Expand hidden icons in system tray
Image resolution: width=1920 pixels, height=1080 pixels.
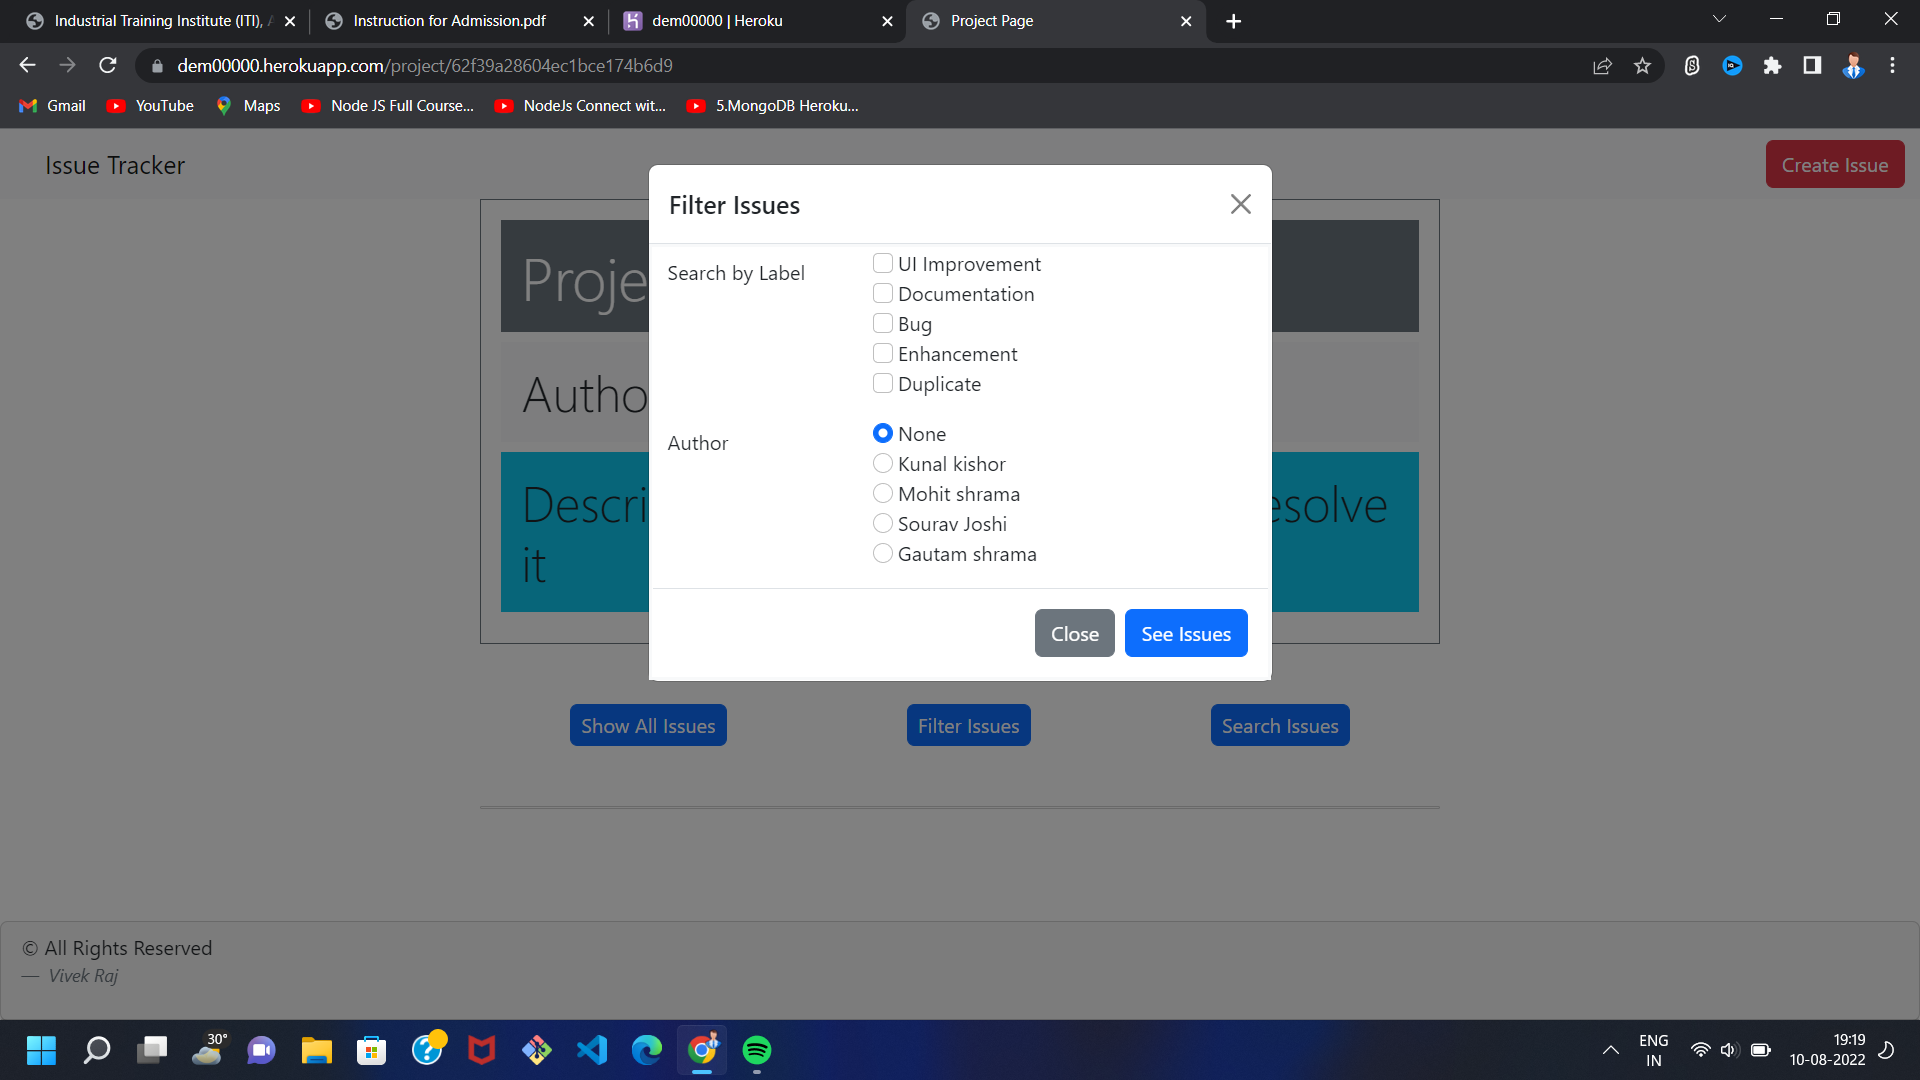click(1611, 1050)
